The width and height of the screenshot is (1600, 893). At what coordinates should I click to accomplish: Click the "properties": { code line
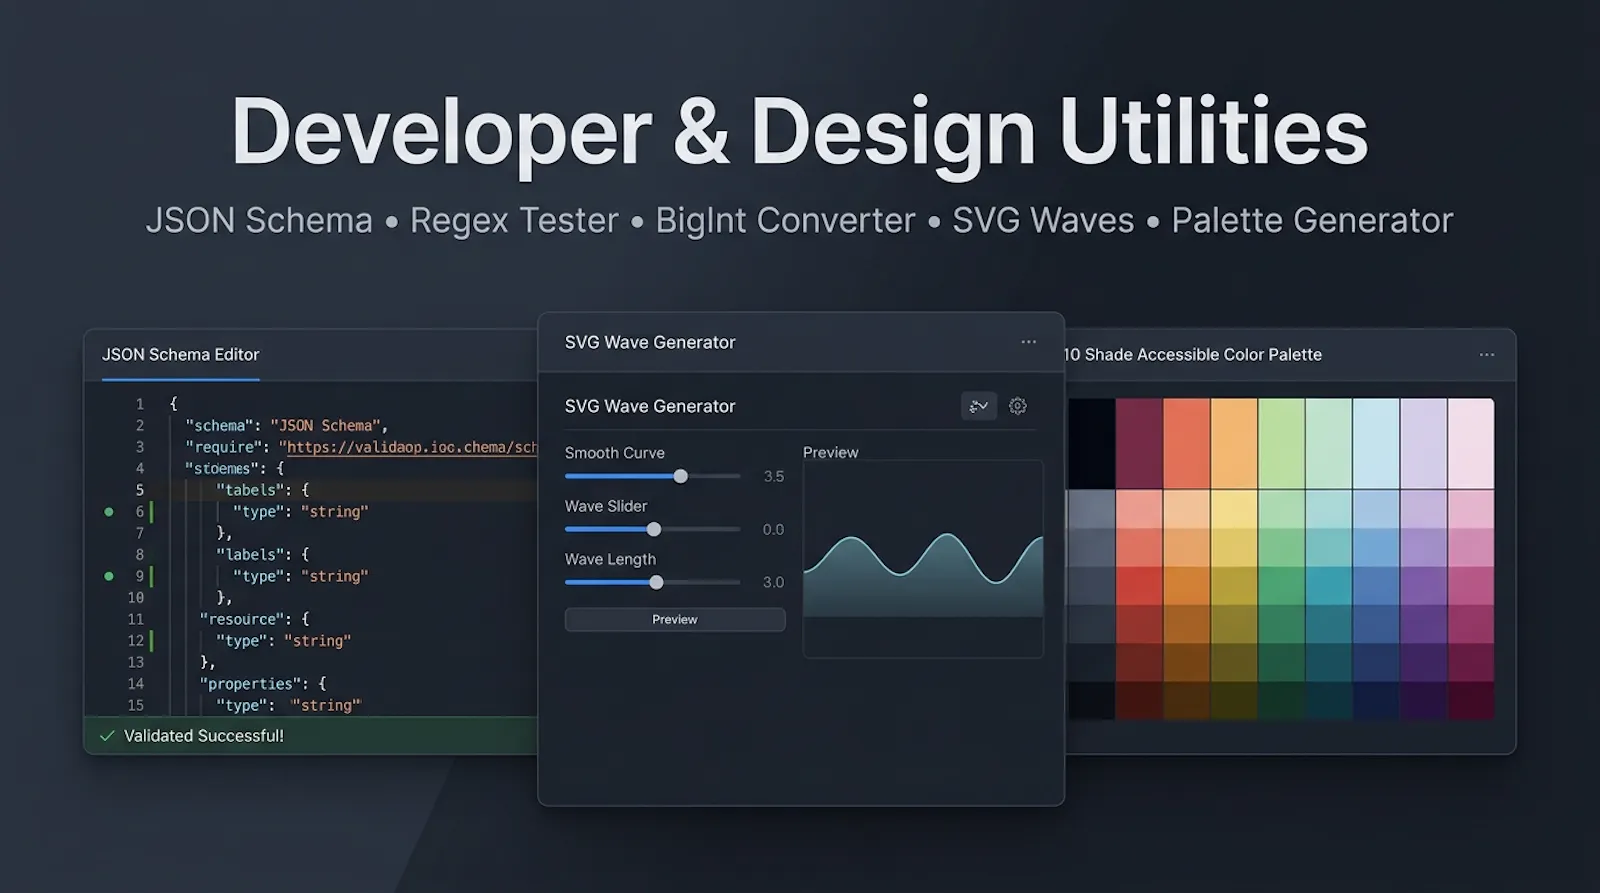pos(263,684)
